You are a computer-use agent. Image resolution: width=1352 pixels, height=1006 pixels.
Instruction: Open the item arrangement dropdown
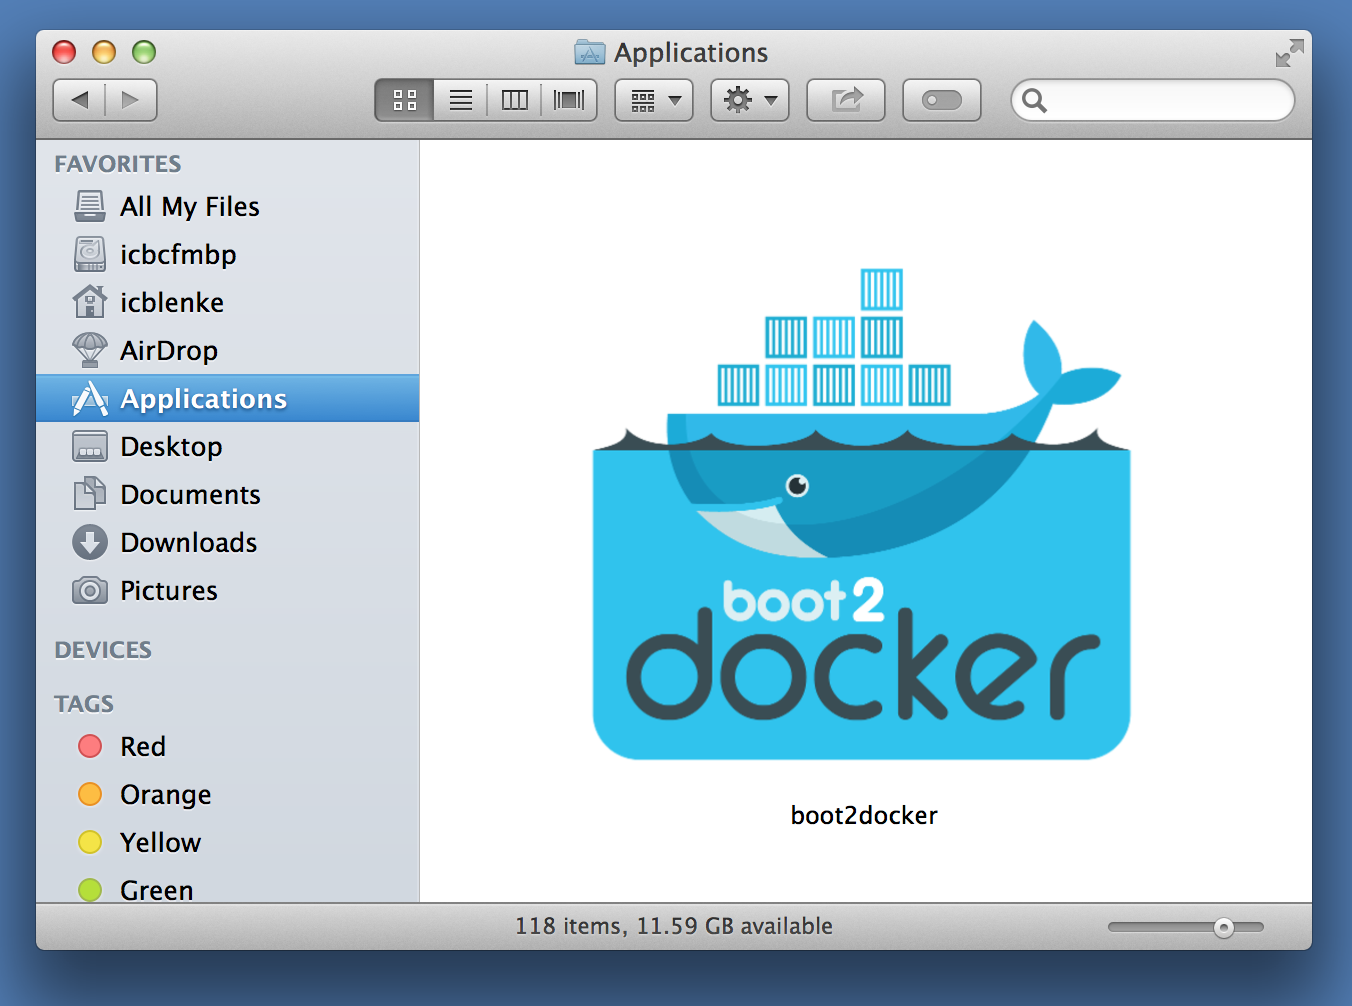(x=654, y=100)
